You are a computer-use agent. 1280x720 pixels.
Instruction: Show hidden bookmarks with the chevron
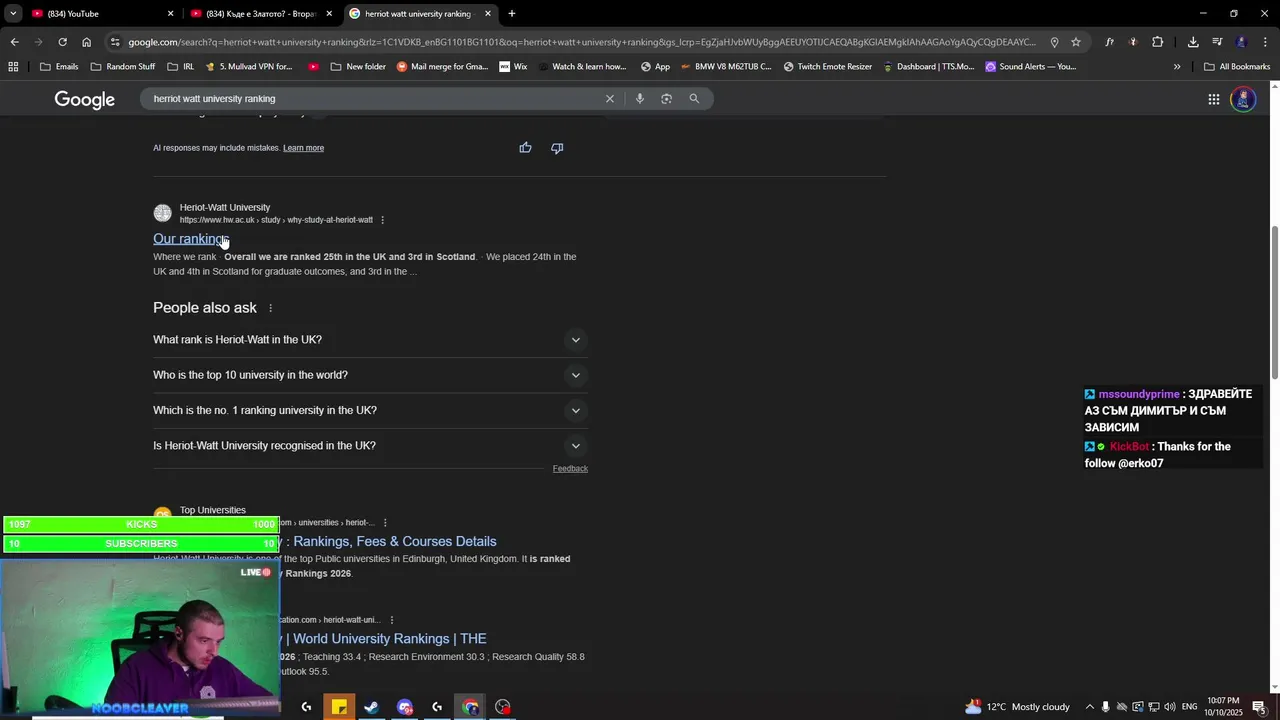1177,67
